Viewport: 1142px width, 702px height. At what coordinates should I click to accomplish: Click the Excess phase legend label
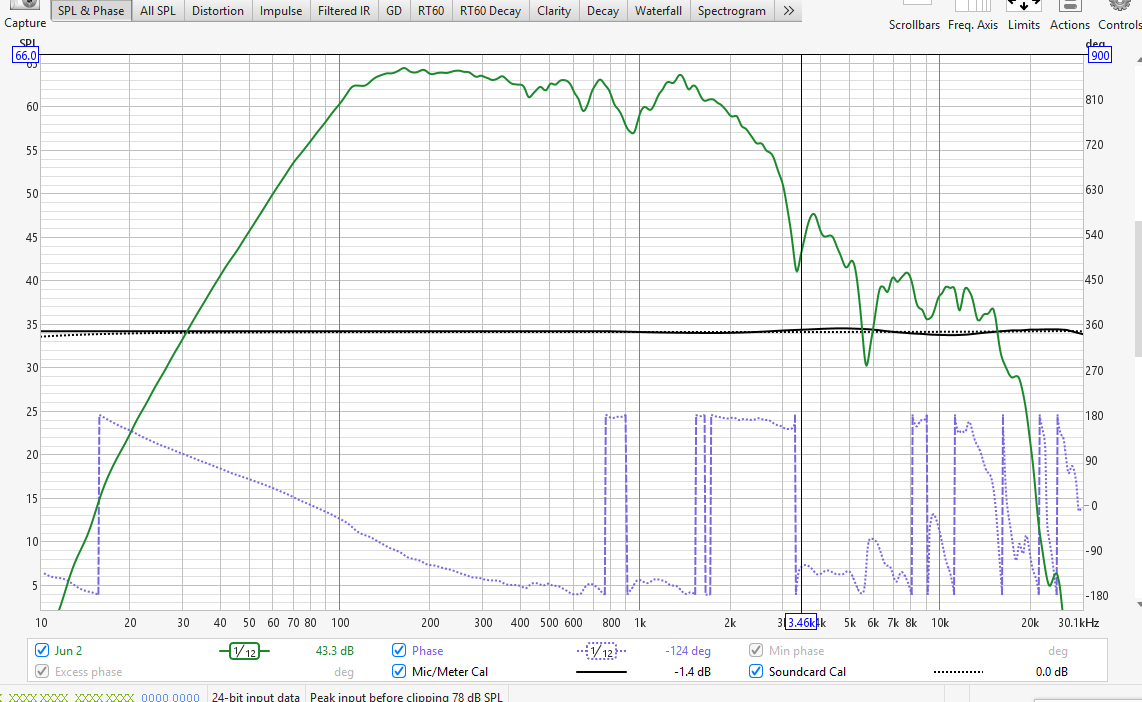tap(88, 671)
